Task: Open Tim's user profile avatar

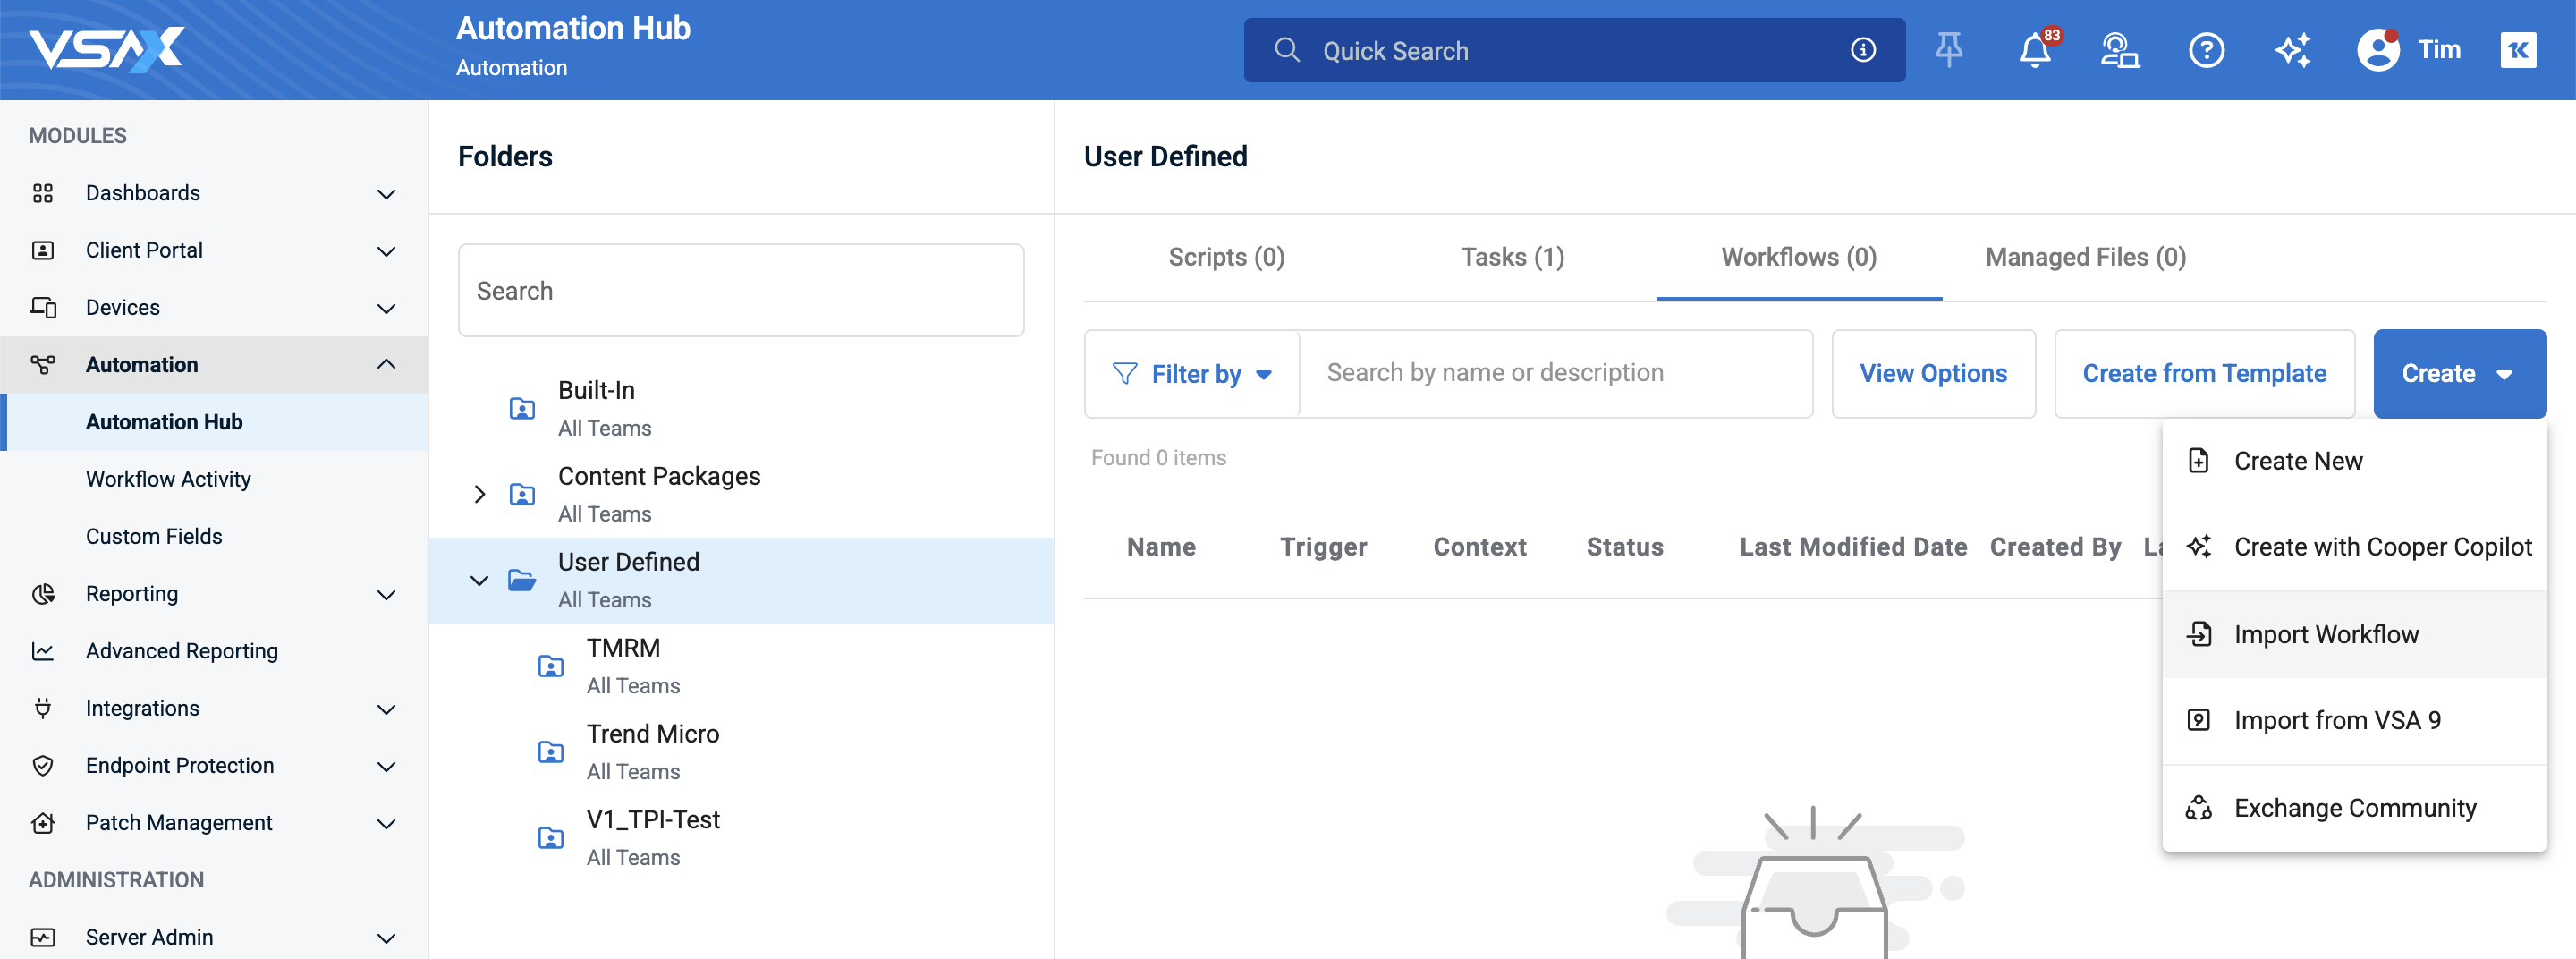Action: [x=2378, y=50]
